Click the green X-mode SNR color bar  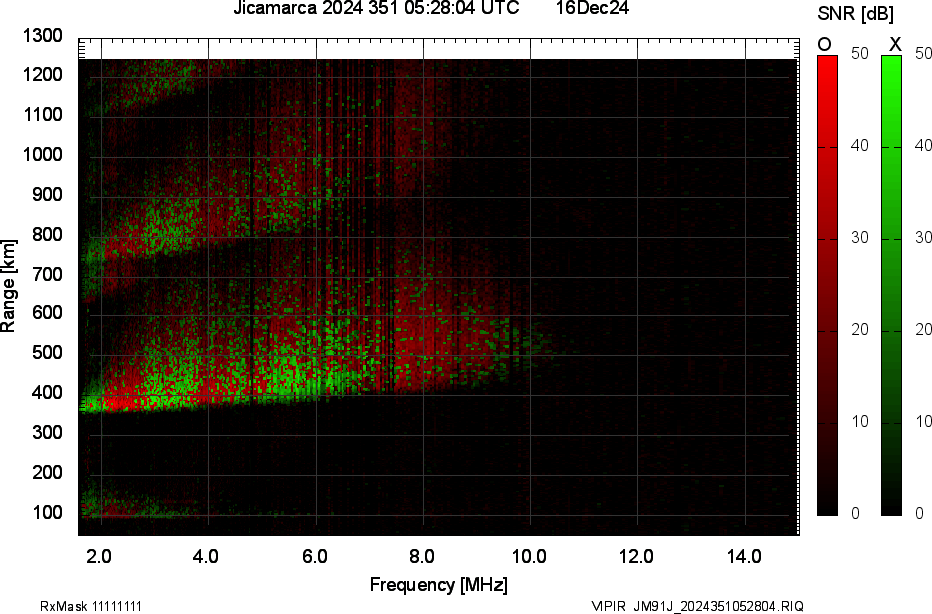pos(891,285)
